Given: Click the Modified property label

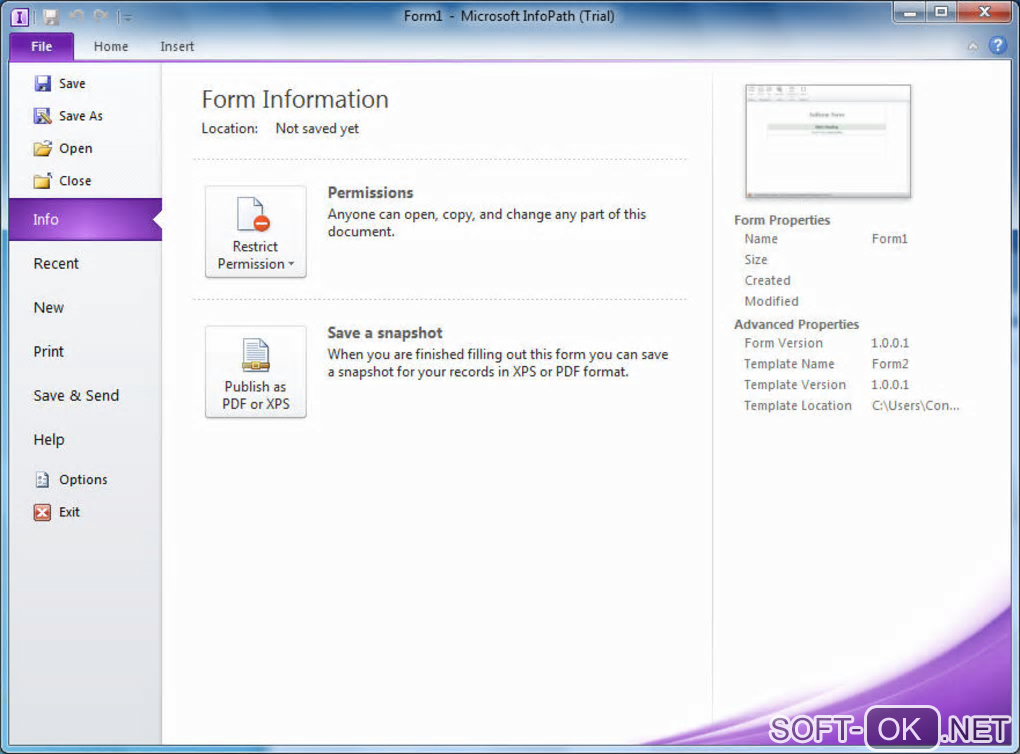Looking at the screenshot, I should coord(772,301).
